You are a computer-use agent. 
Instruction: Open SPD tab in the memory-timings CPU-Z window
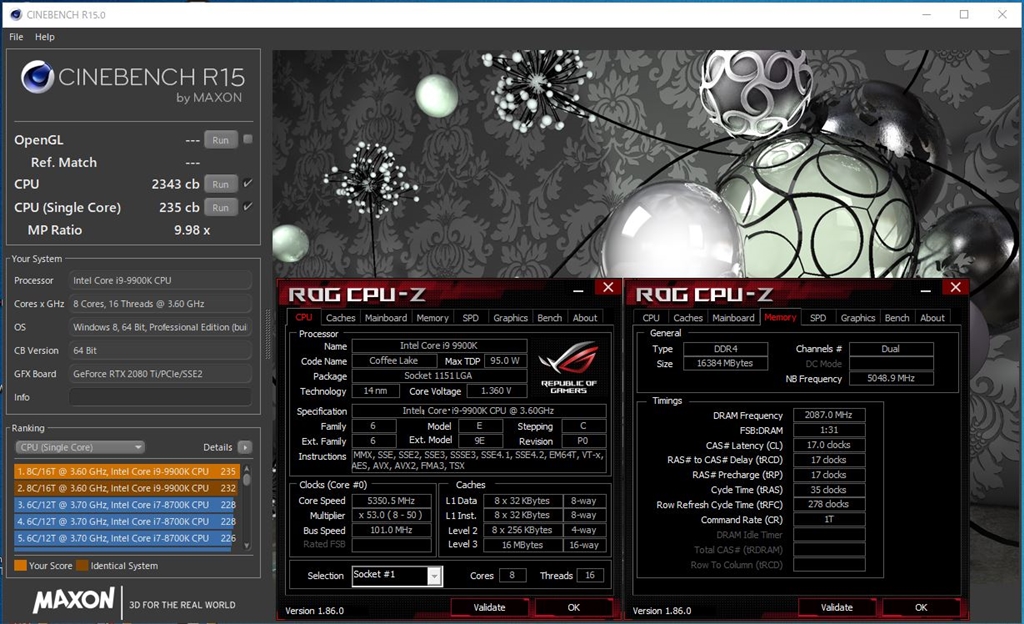[x=818, y=318]
